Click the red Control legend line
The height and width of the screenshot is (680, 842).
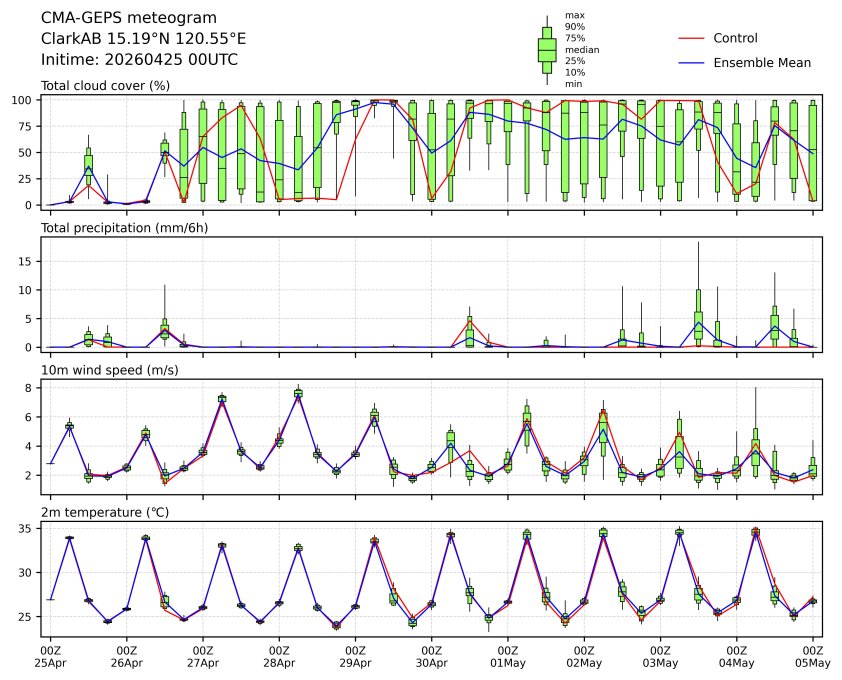(x=692, y=38)
